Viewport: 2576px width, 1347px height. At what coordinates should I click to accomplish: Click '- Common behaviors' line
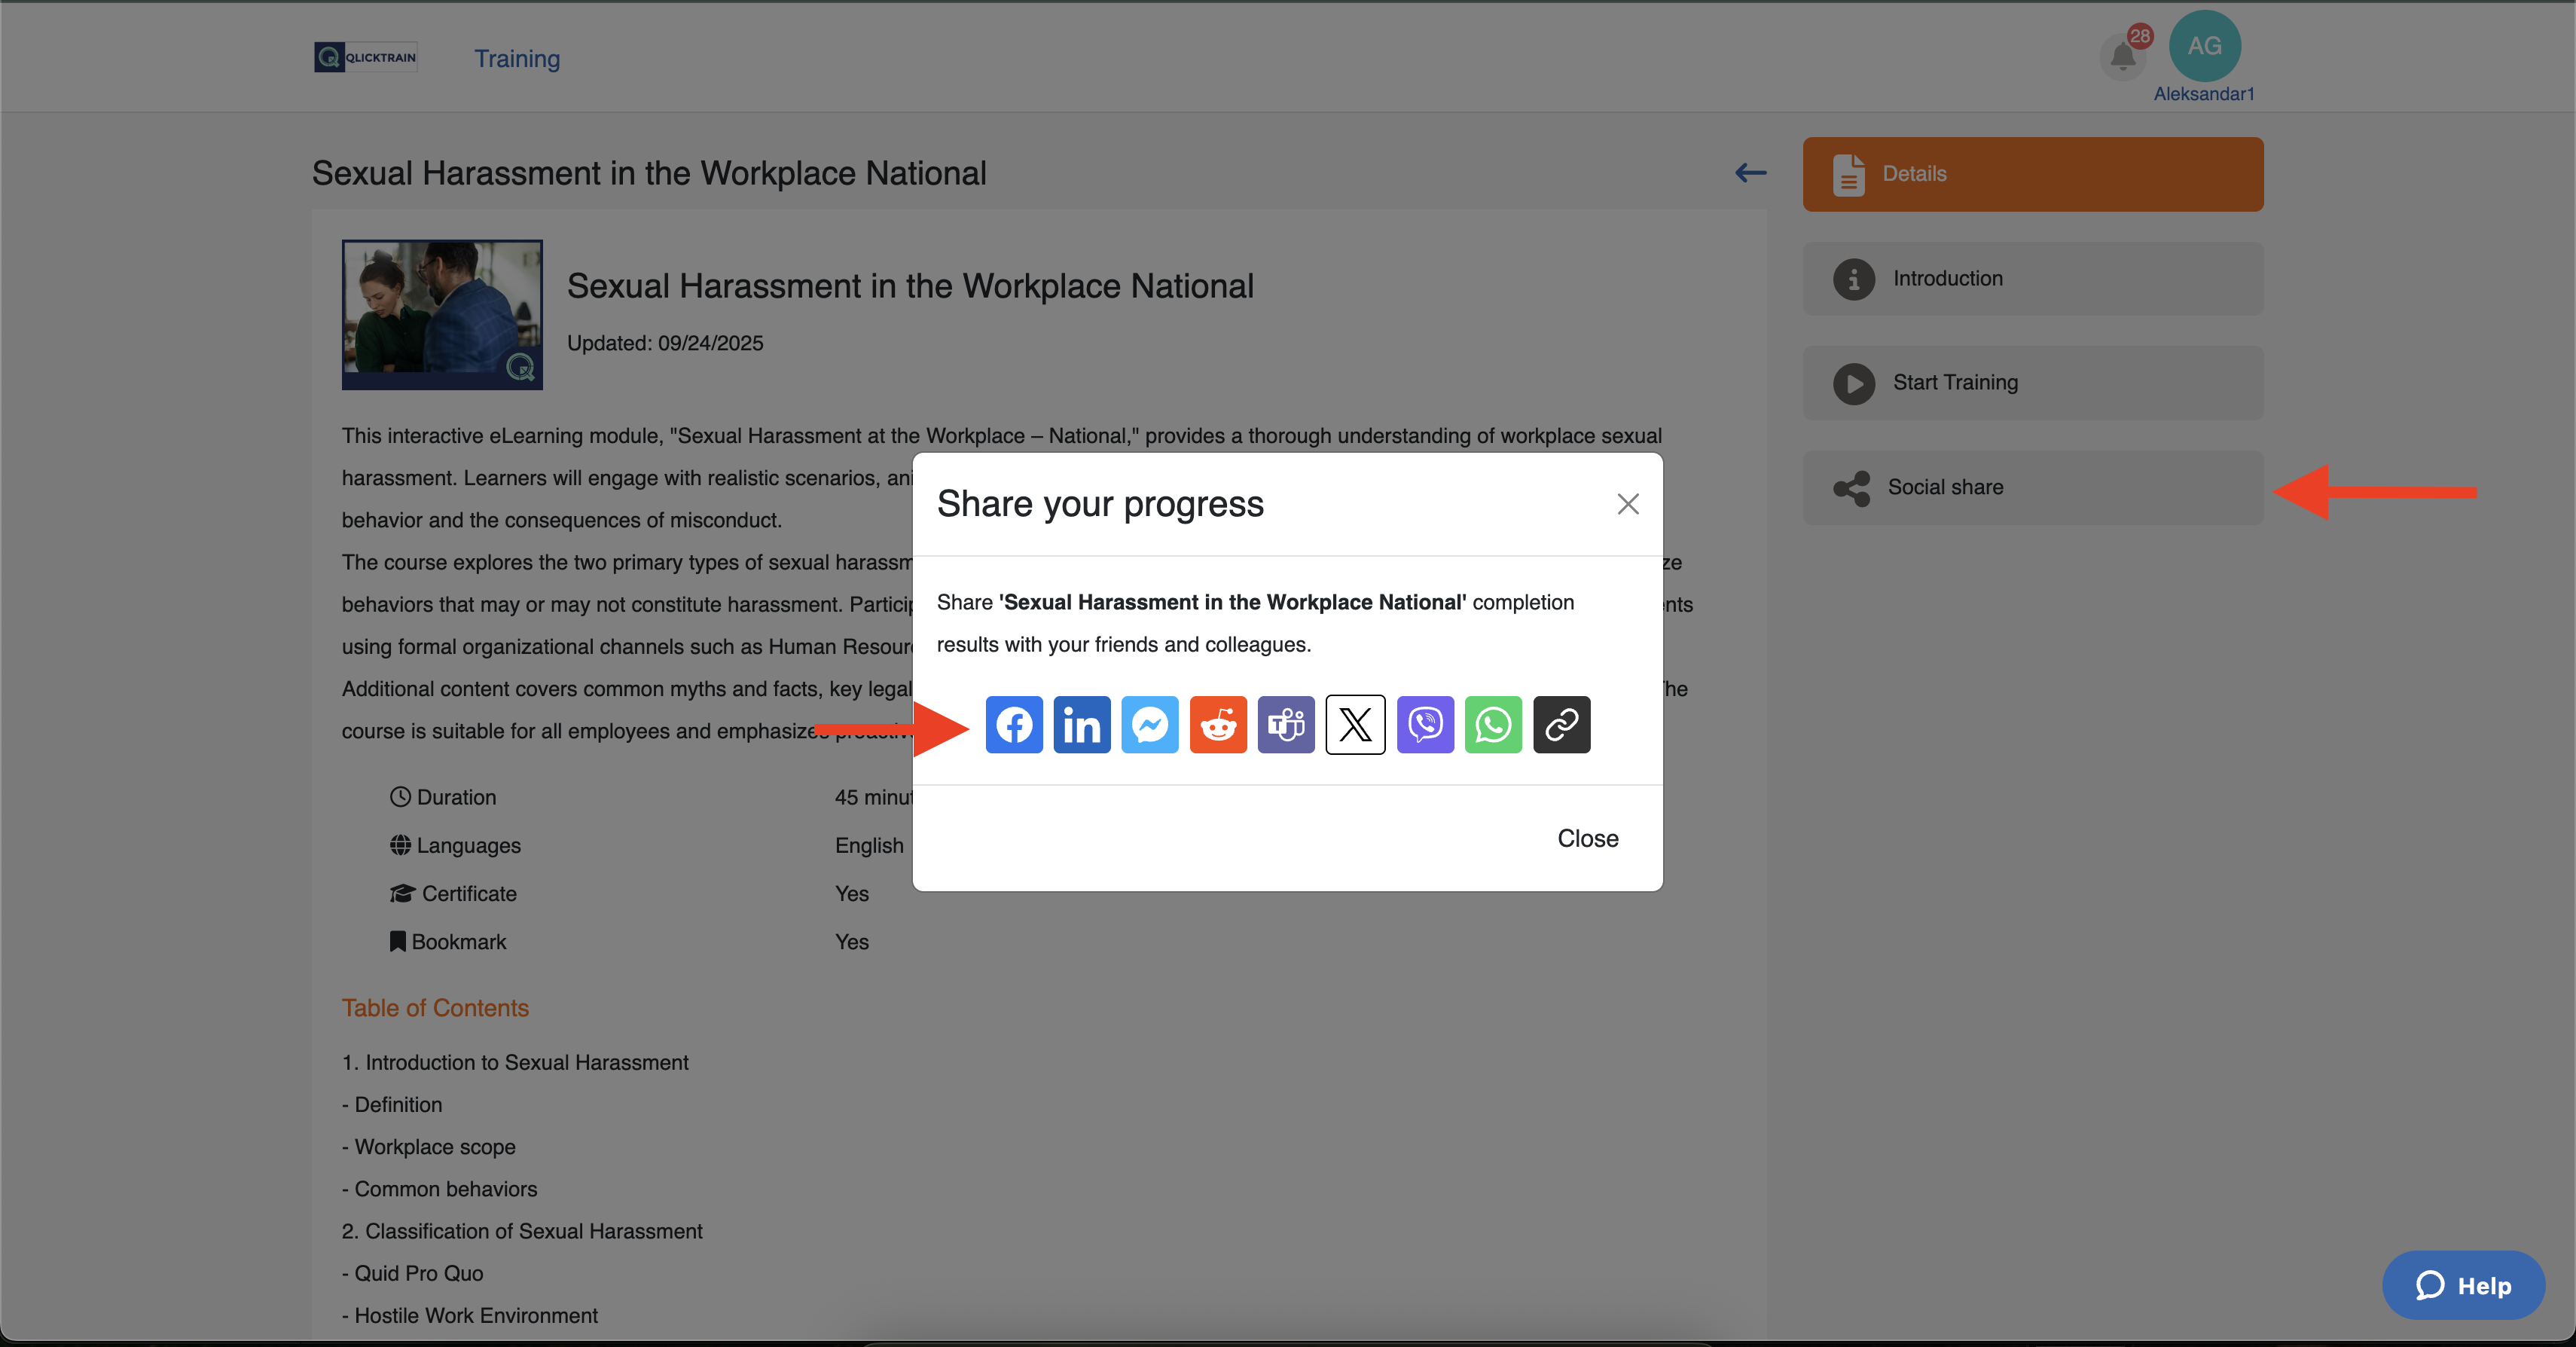(x=439, y=1189)
